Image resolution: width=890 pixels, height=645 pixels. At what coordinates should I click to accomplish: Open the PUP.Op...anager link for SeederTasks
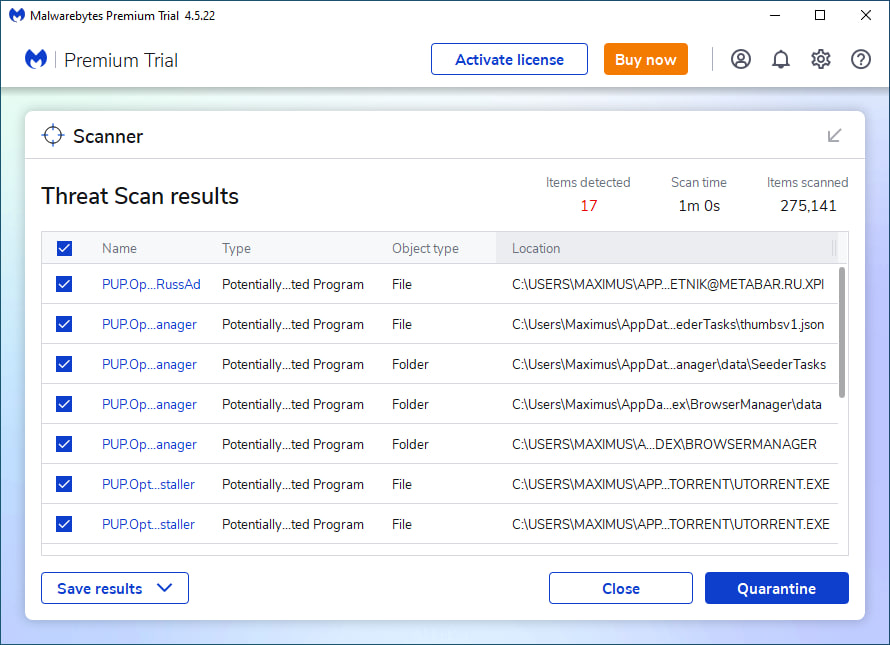pyautogui.click(x=149, y=364)
